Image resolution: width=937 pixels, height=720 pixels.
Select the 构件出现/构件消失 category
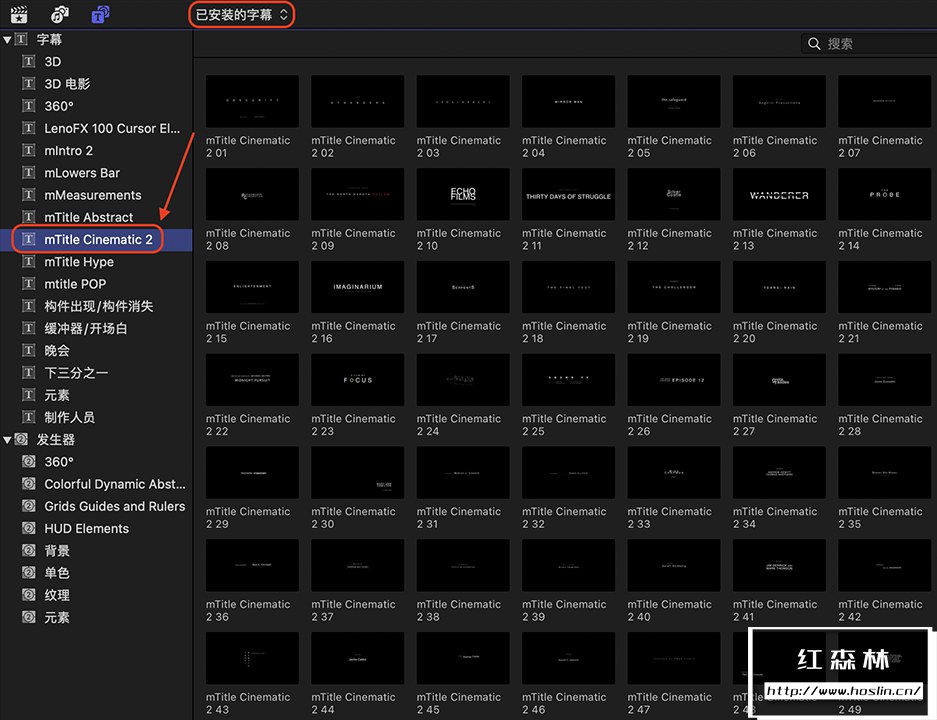(99, 307)
